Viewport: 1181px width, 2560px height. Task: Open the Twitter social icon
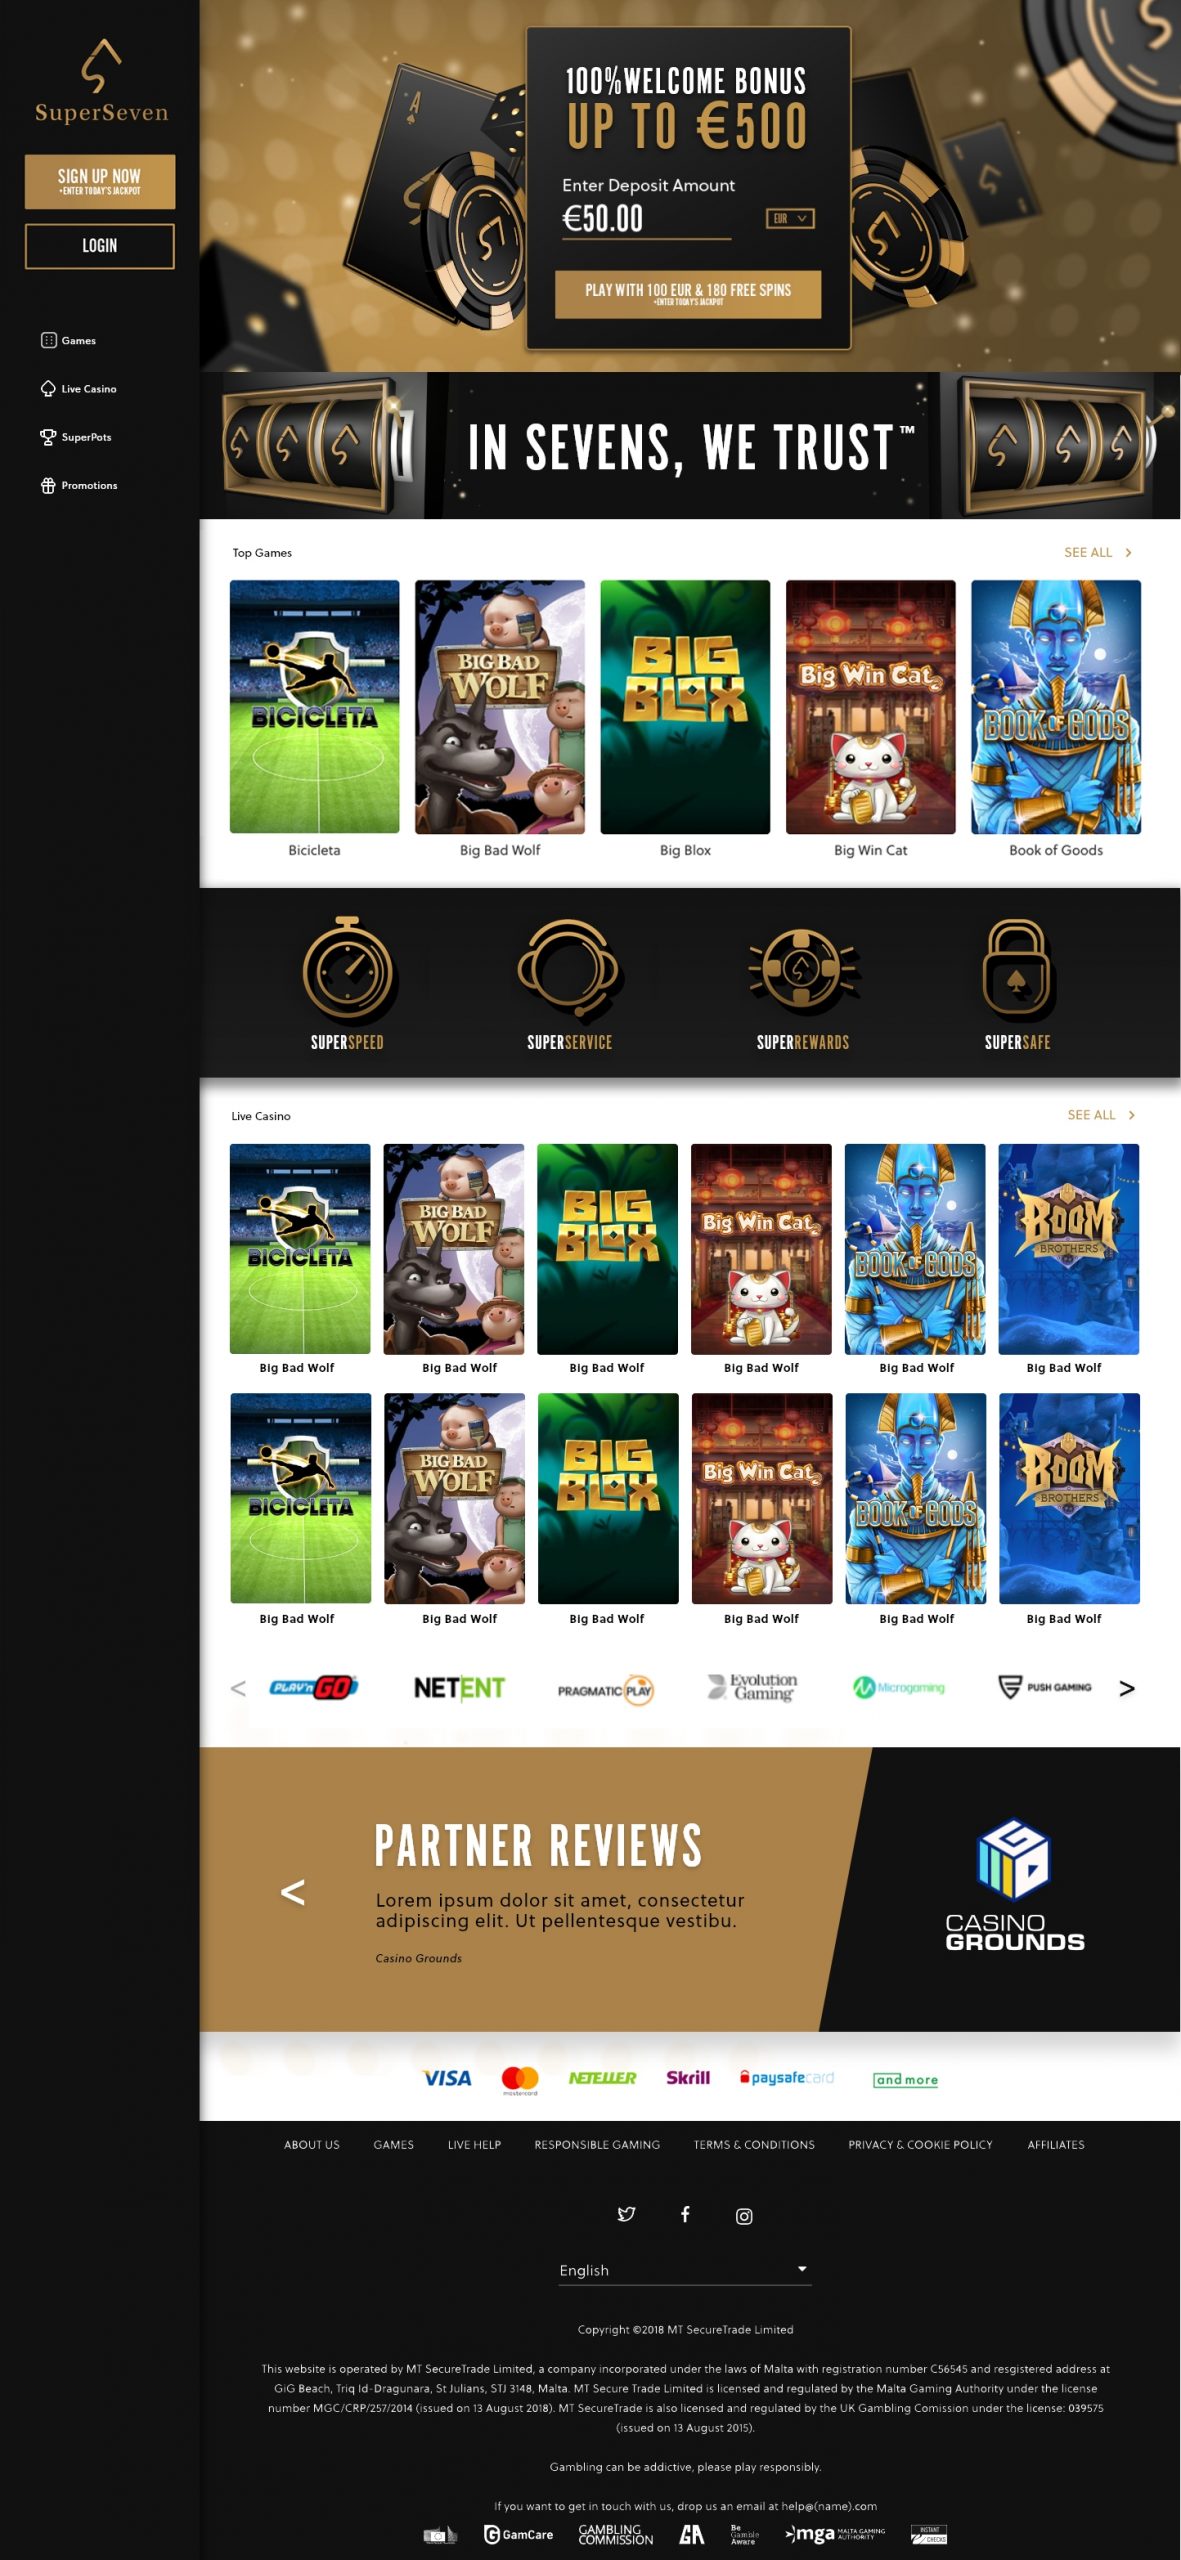tap(626, 2214)
